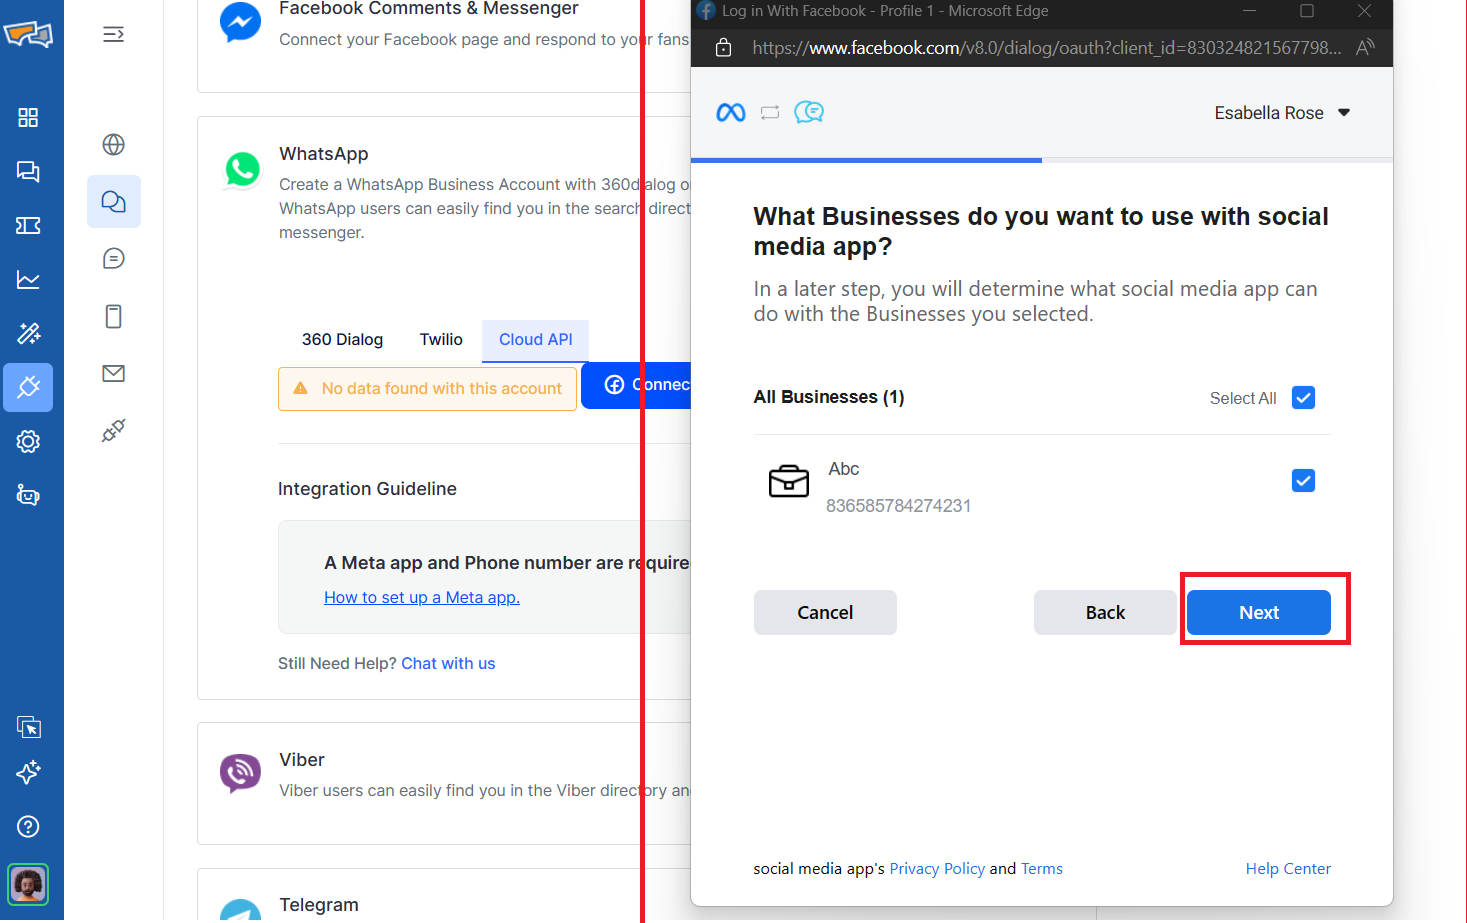Click the blue Next button
This screenshot has width=1467, height=923.
tap(1258, 613)
